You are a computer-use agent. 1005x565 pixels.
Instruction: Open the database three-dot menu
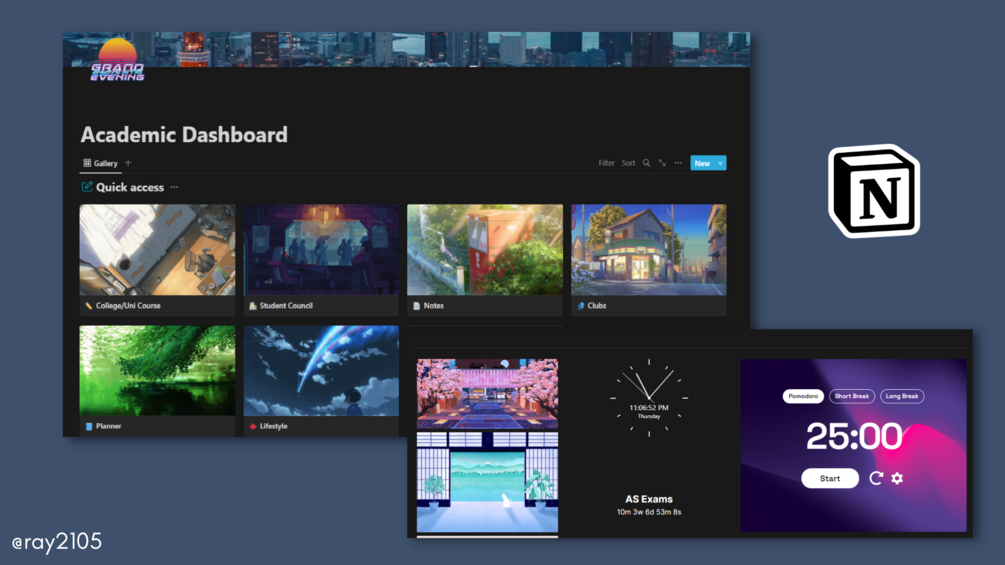(678, 163)
